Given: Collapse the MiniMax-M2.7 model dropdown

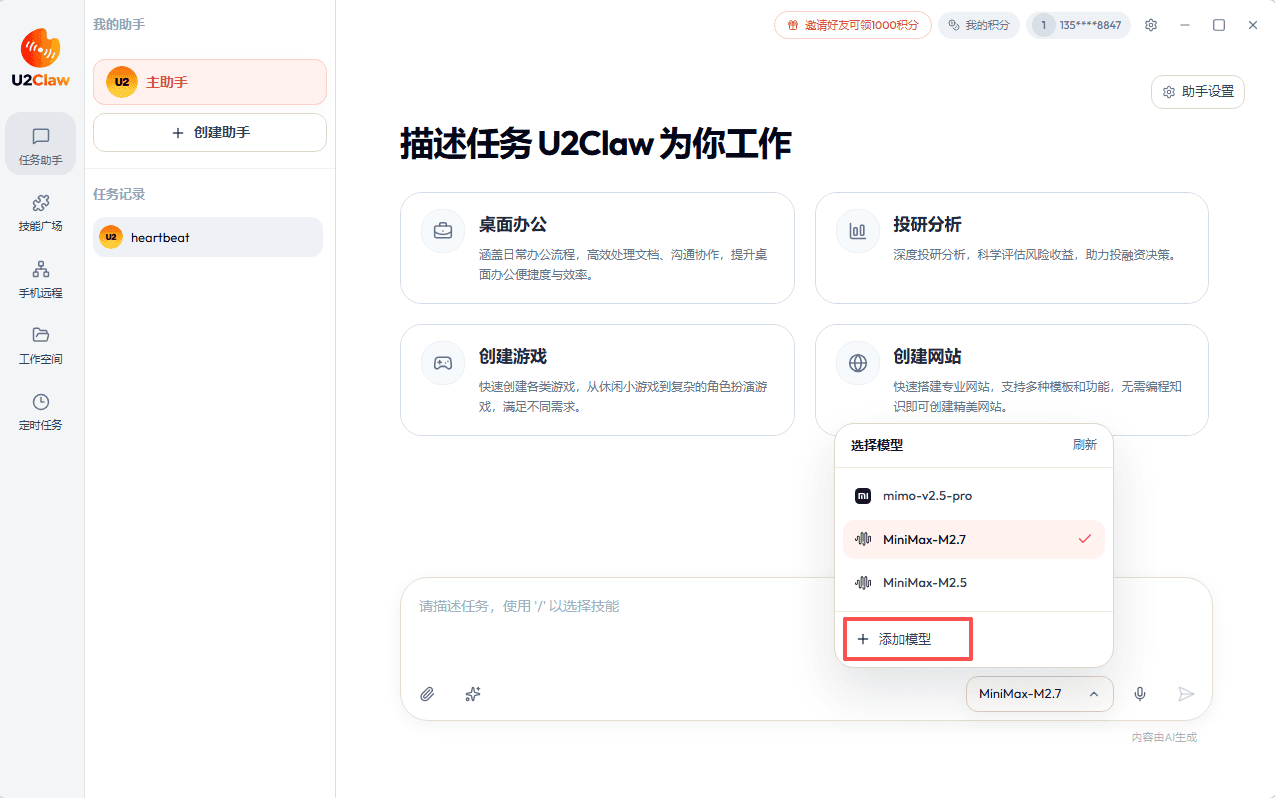Looking at the screenshot, I should [1040, 694].
